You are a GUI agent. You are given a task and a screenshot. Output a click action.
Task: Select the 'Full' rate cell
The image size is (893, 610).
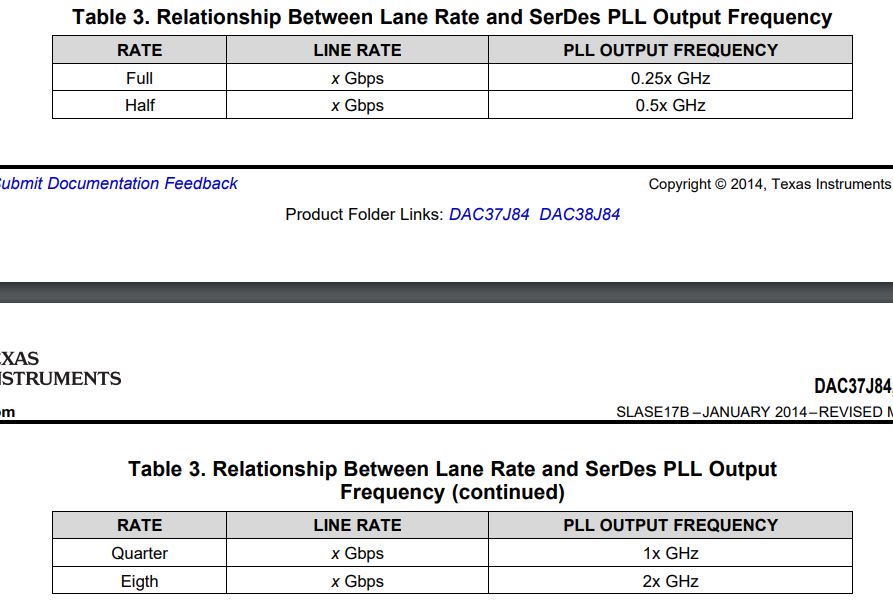pyautogui.click(x=139, y=78)
